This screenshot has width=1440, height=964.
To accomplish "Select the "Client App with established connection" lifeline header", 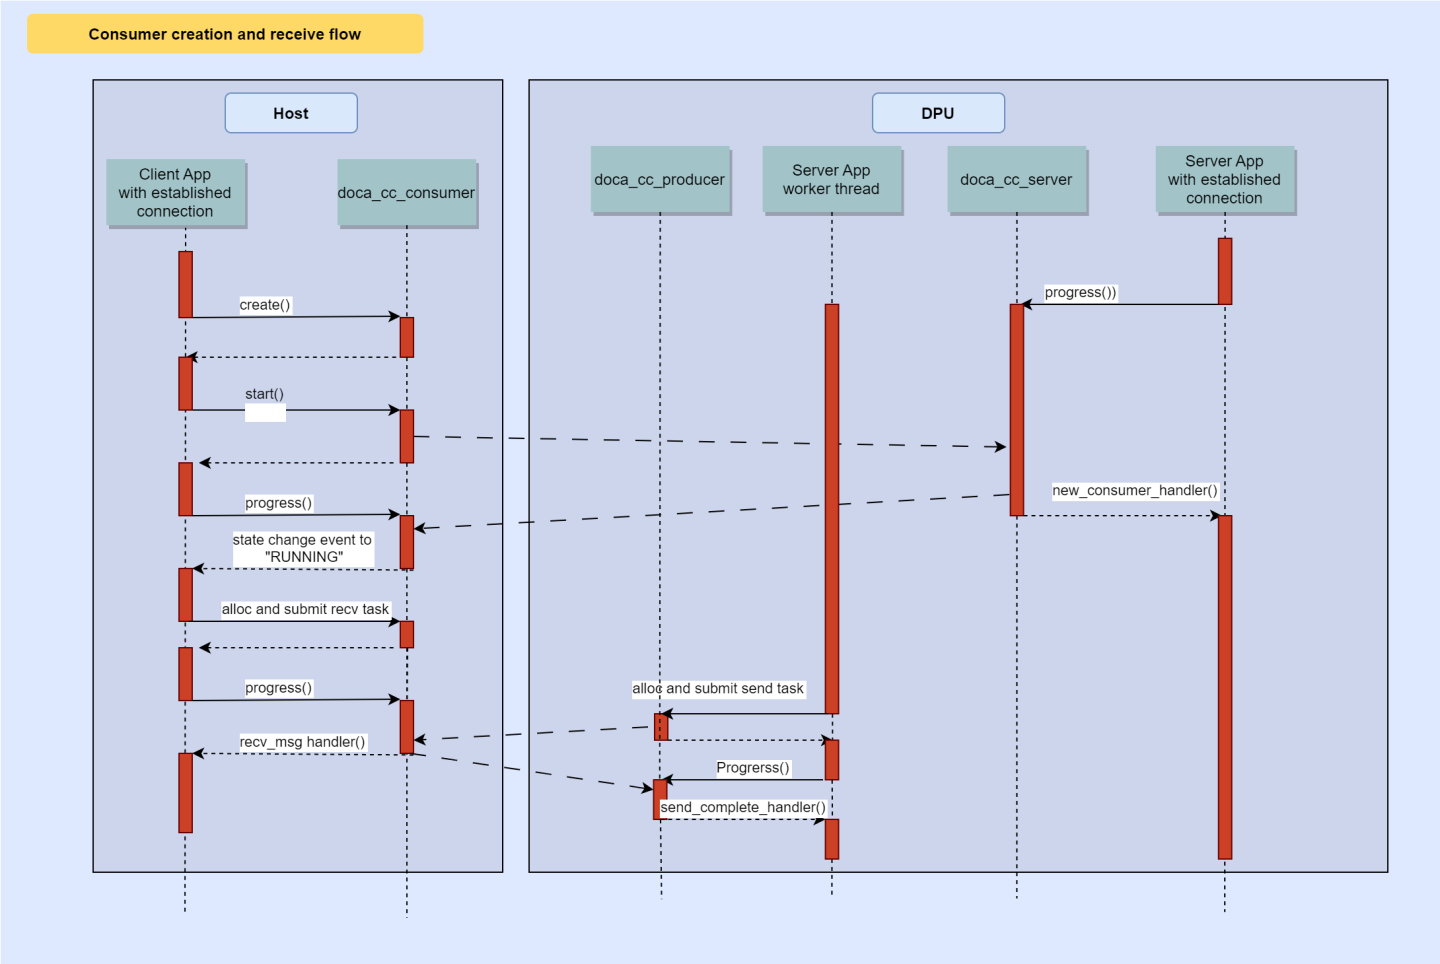I will tap(176, 192).
